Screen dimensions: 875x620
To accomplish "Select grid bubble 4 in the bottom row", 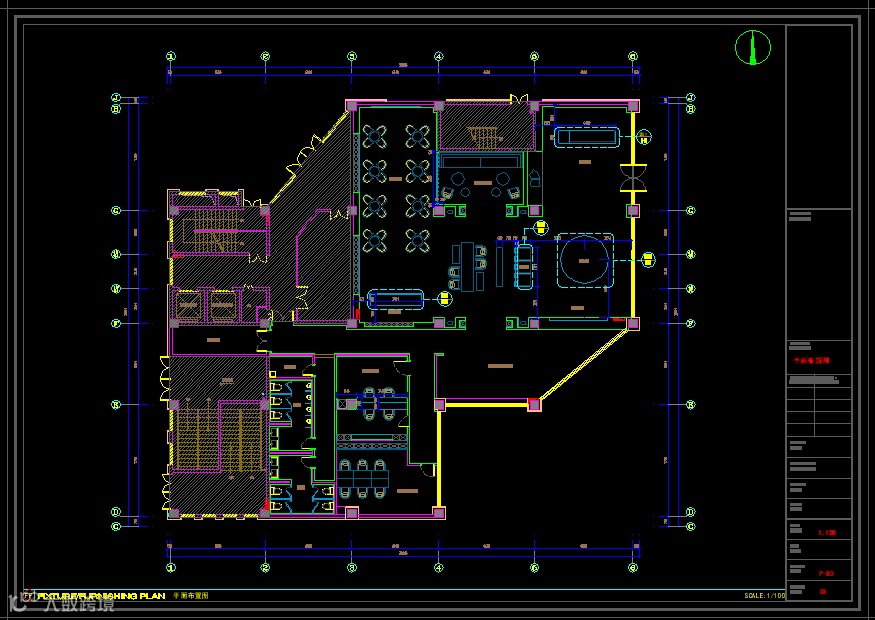I will coord(439,568).
